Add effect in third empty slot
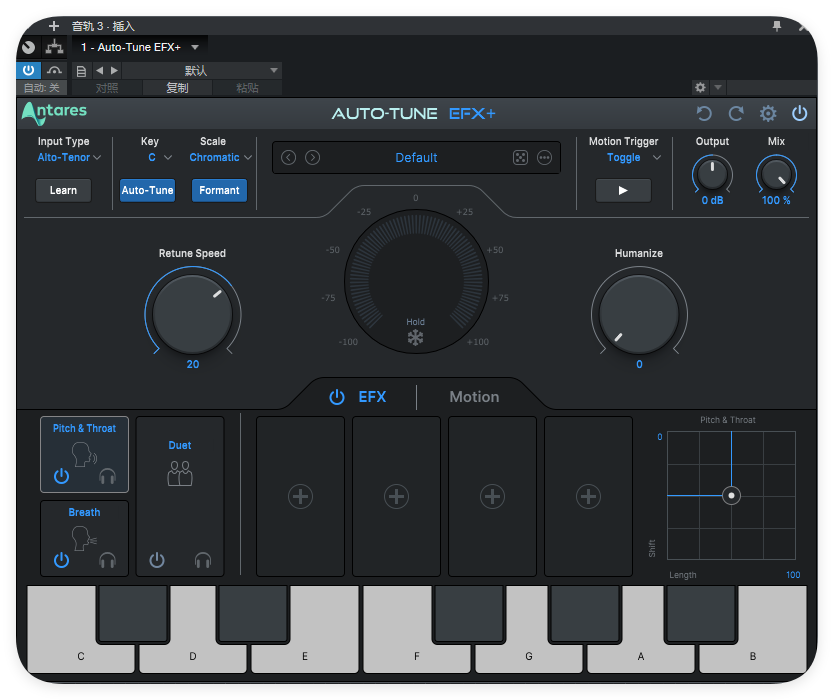Screen dimensions: 834x700 [493, 496]
